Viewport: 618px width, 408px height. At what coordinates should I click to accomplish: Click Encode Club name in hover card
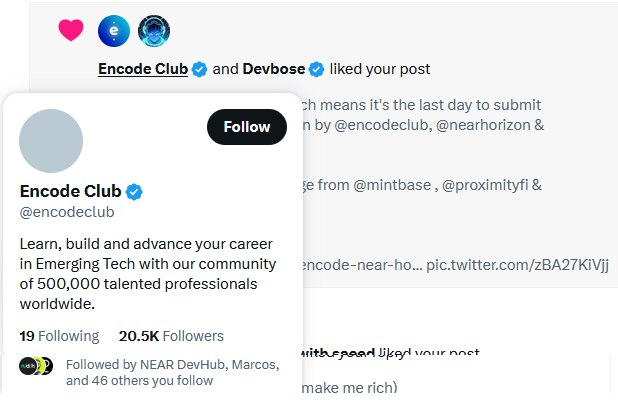click(70, 191)
